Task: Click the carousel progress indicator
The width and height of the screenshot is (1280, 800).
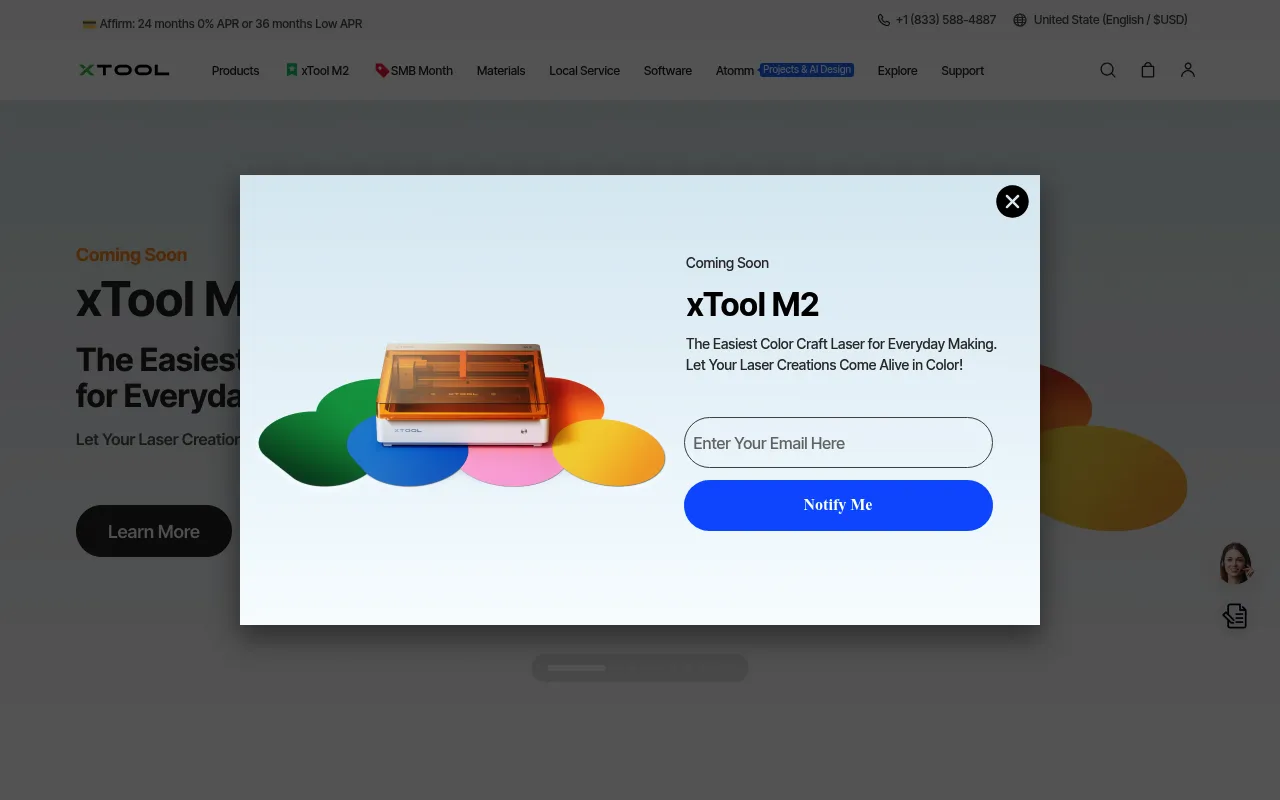Action: (640, 668)
